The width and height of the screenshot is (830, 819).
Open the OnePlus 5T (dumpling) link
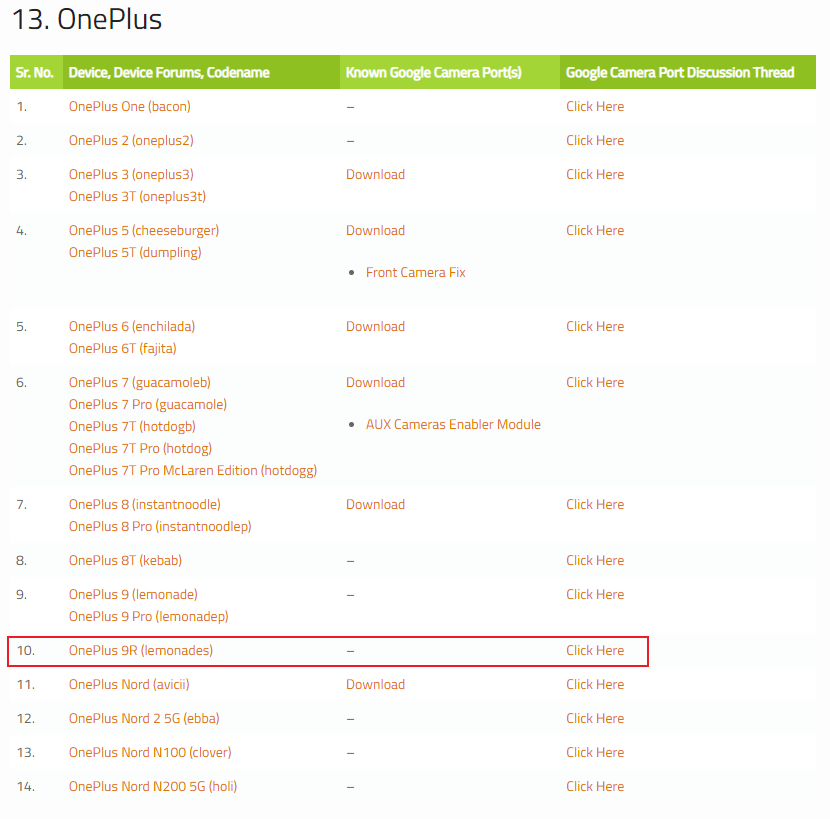pos(135,253)
